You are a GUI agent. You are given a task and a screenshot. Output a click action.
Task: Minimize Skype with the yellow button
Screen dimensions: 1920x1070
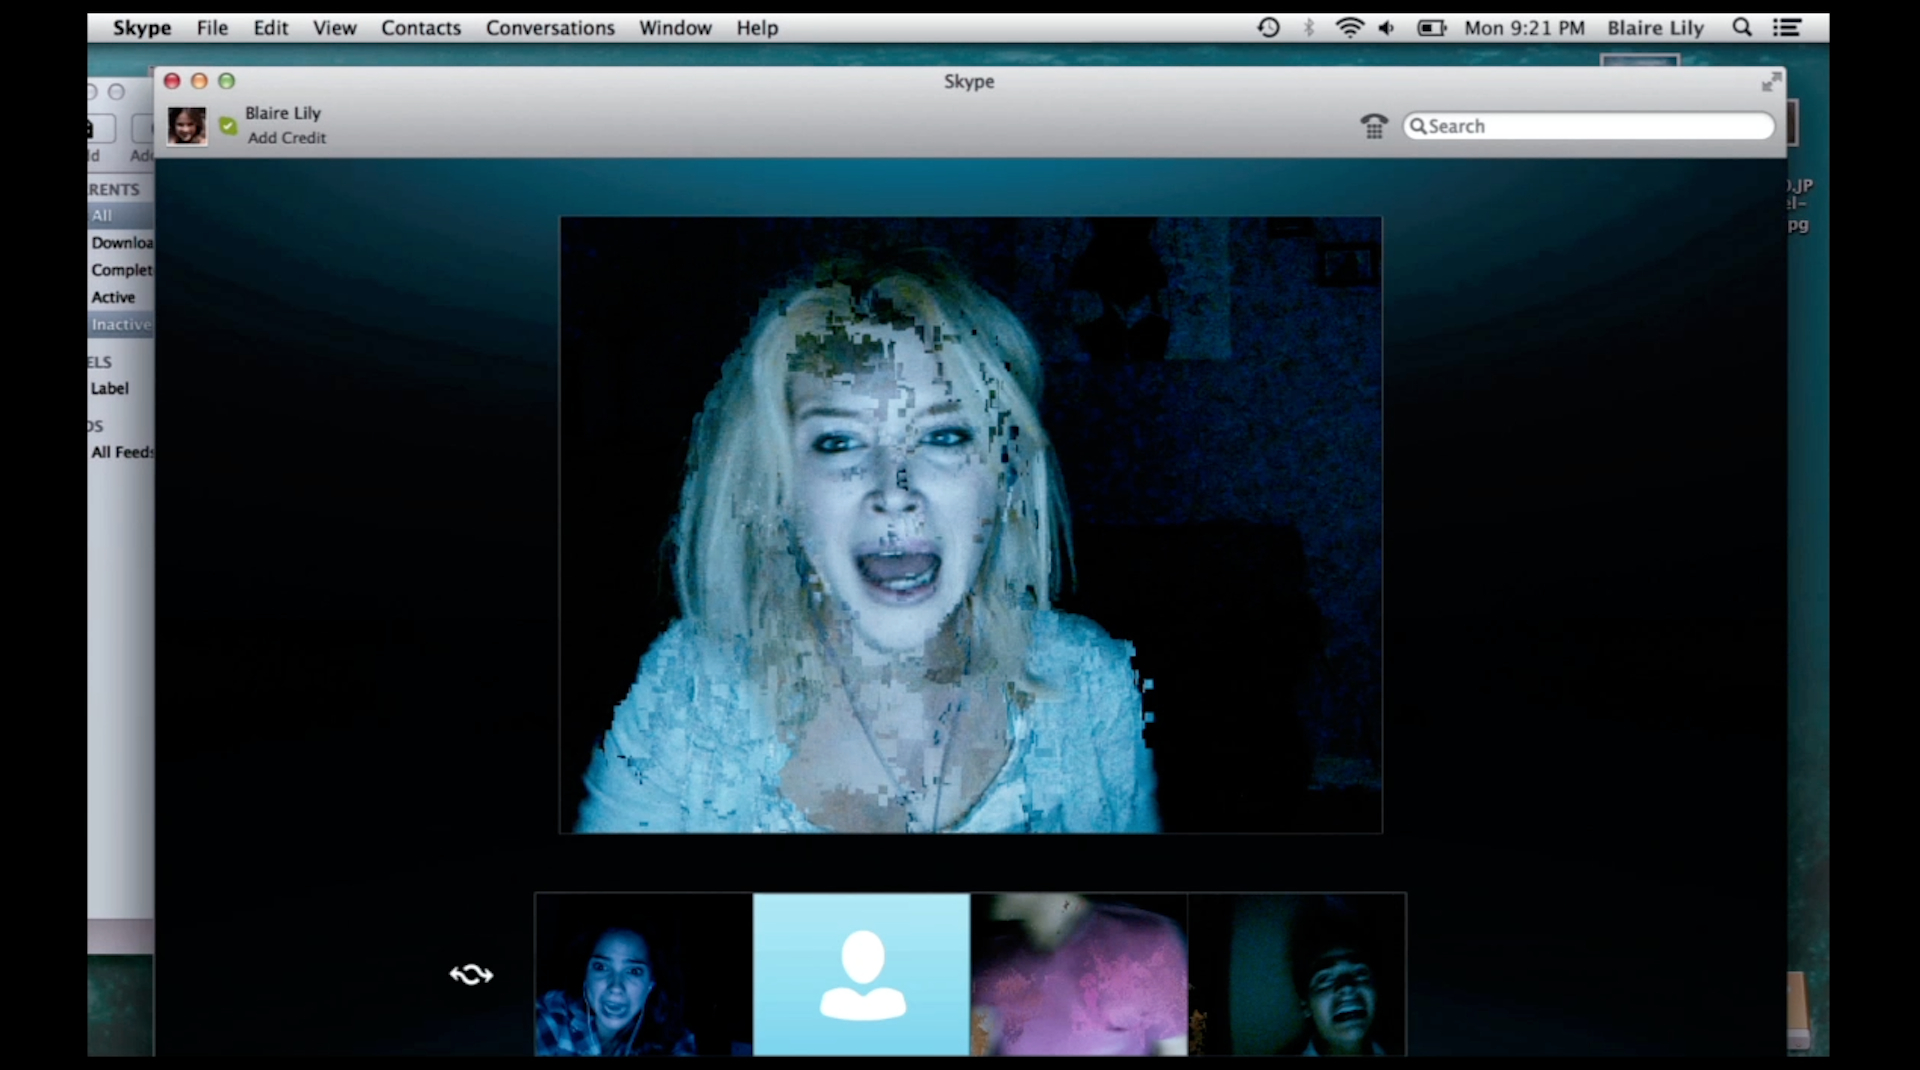point(199,81)
